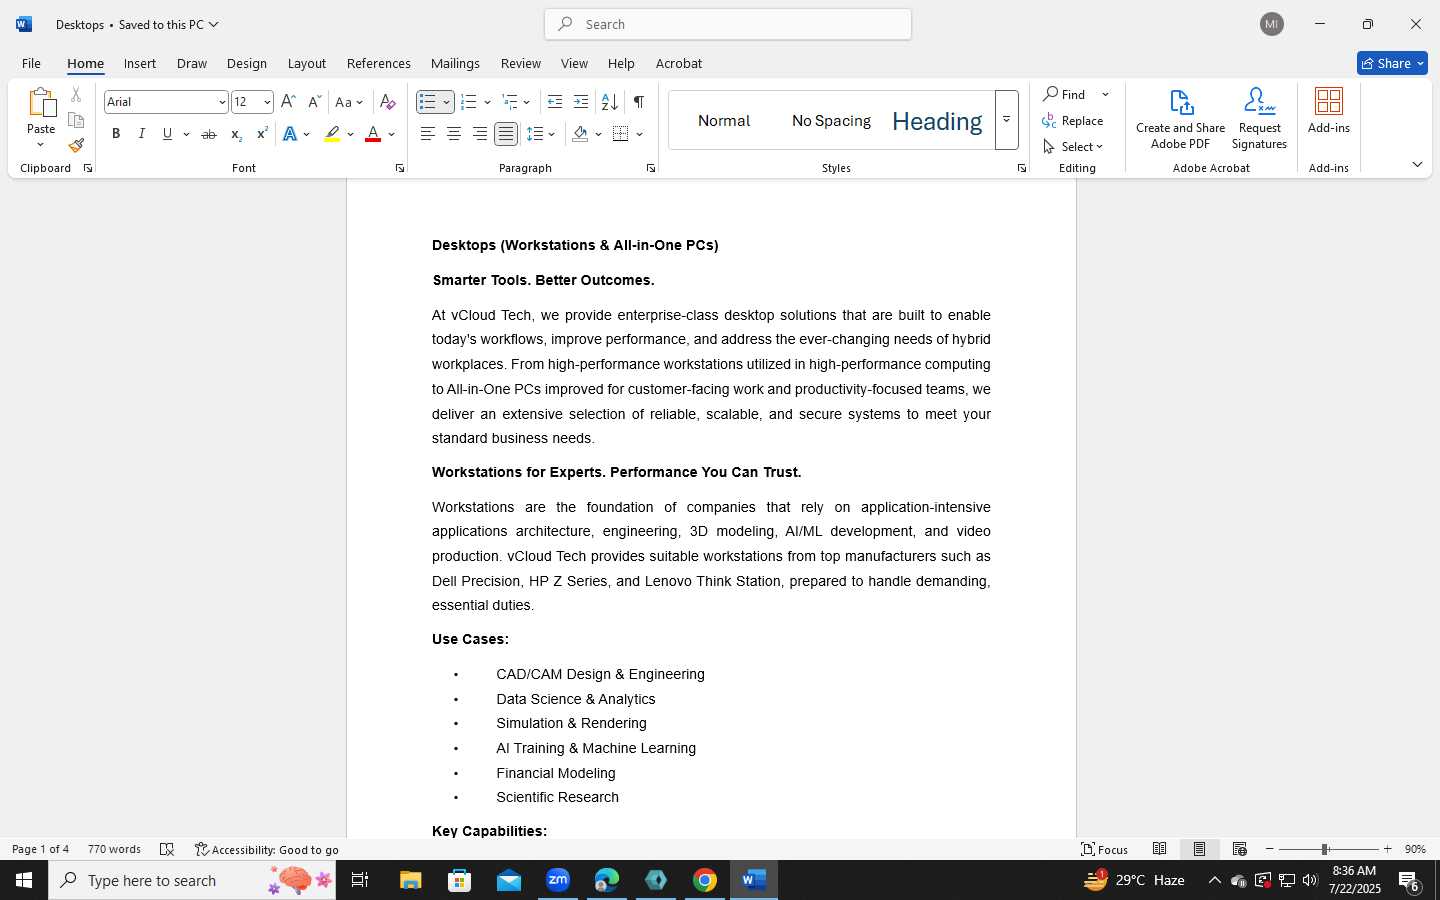
Task: Collapse the ribbon with the chevron
Action: click(x=1417, y=165)
